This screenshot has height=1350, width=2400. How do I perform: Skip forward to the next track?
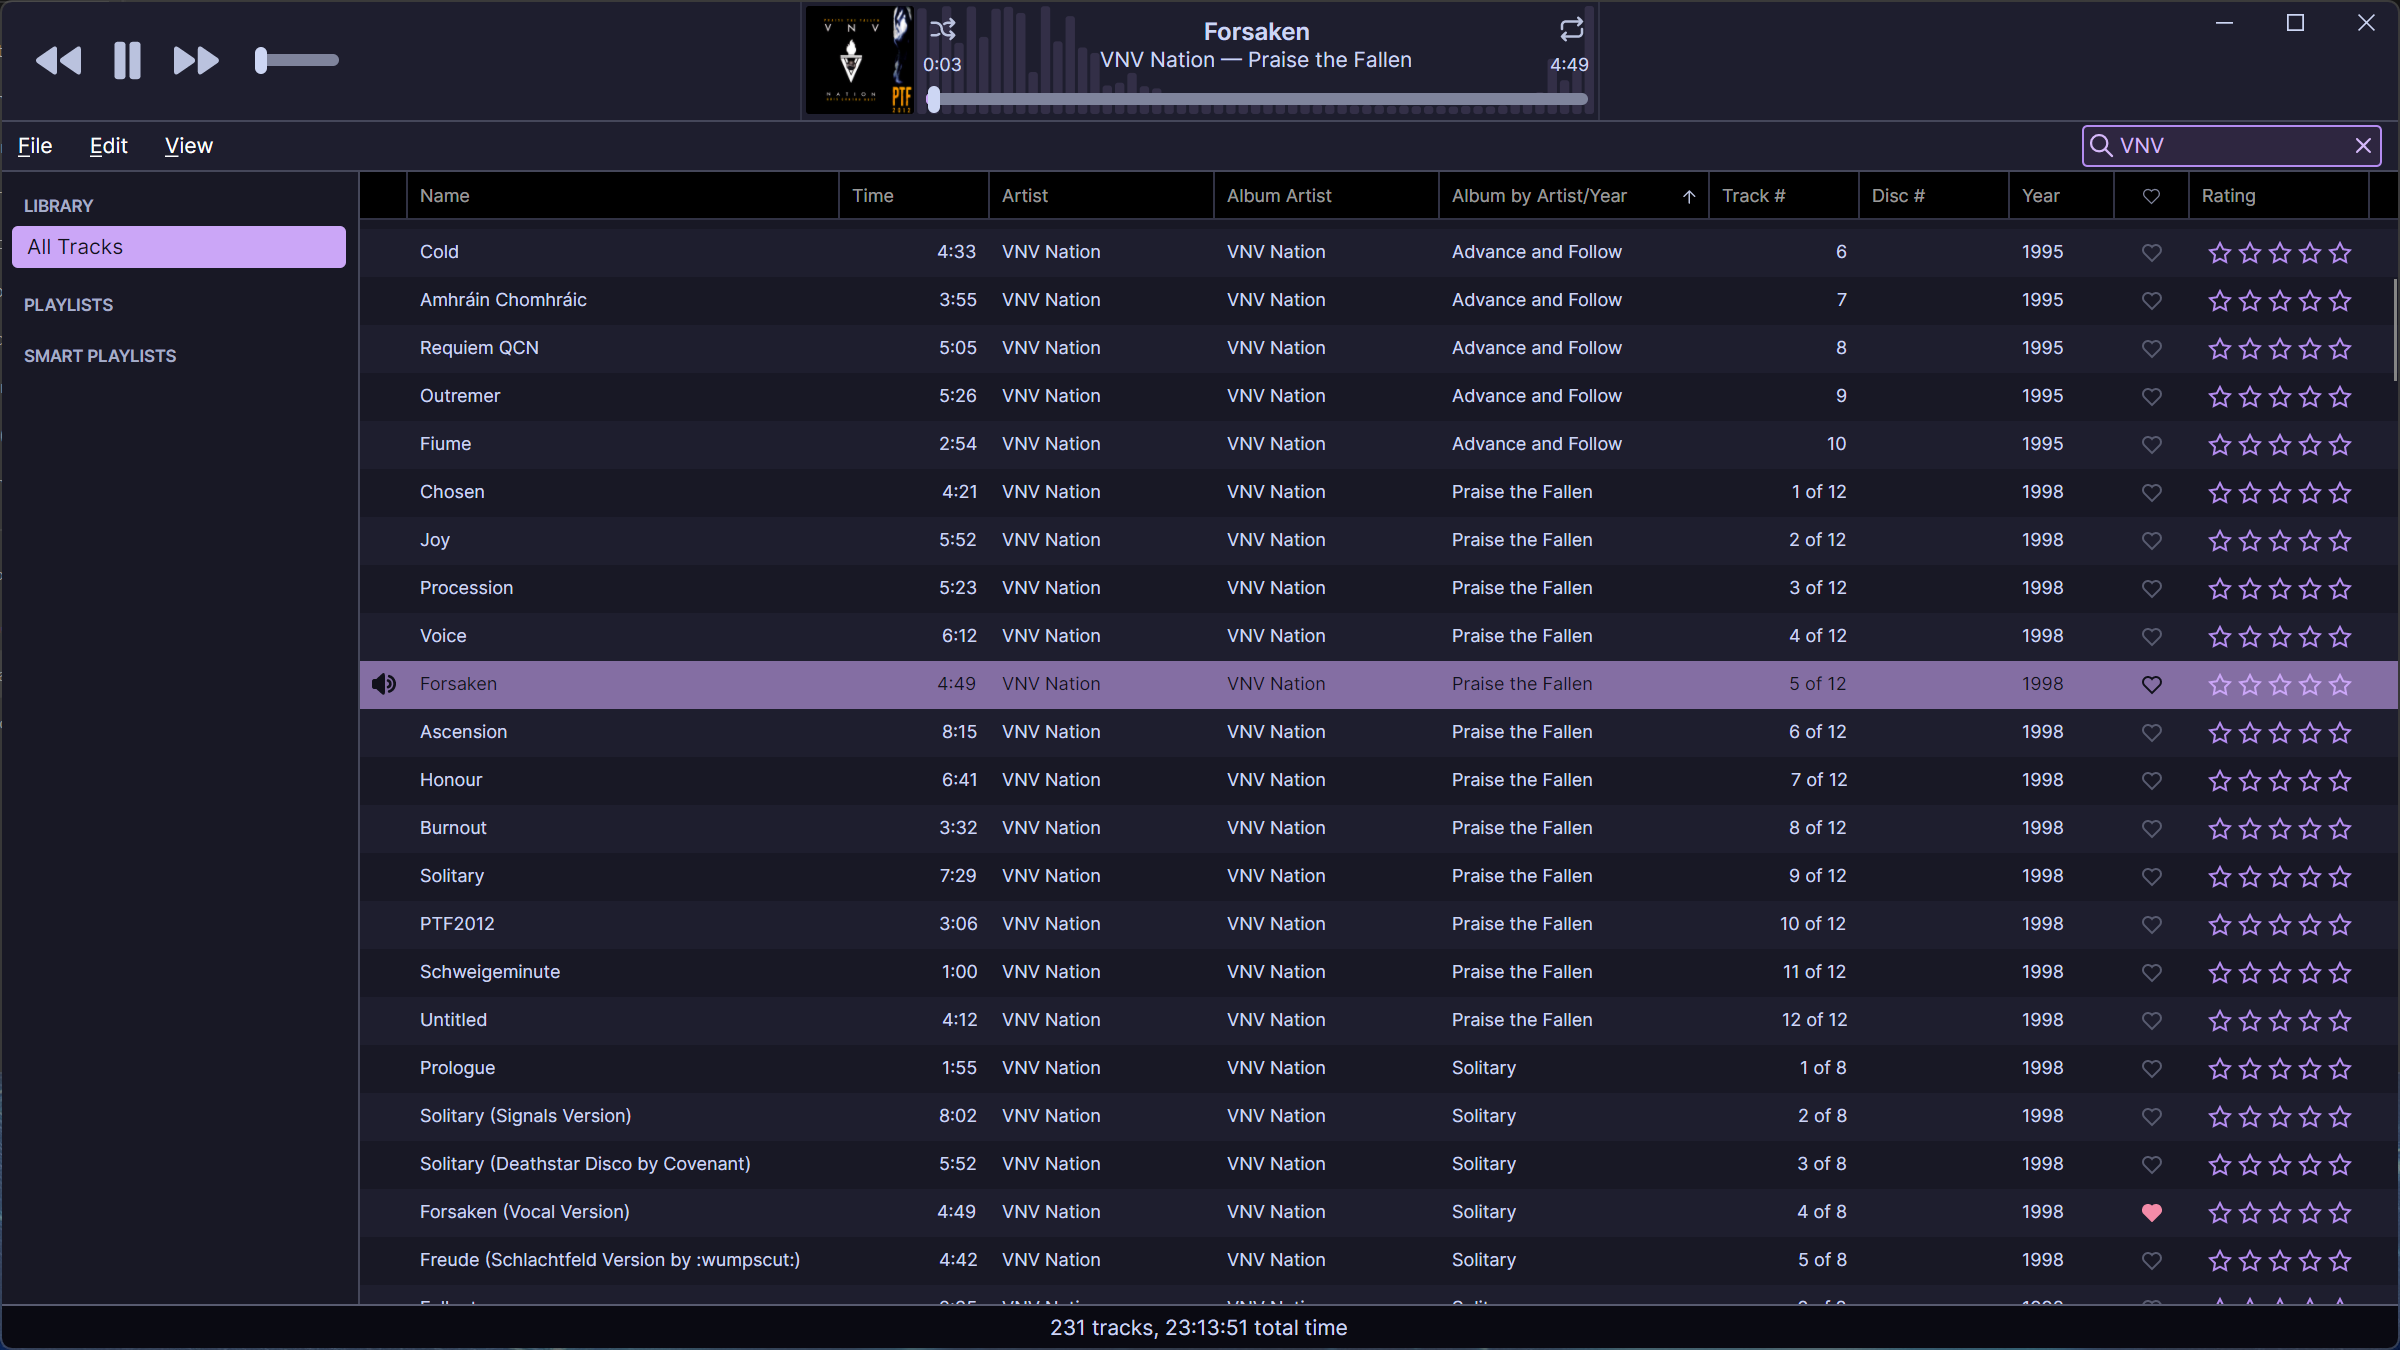click(196, 61)
